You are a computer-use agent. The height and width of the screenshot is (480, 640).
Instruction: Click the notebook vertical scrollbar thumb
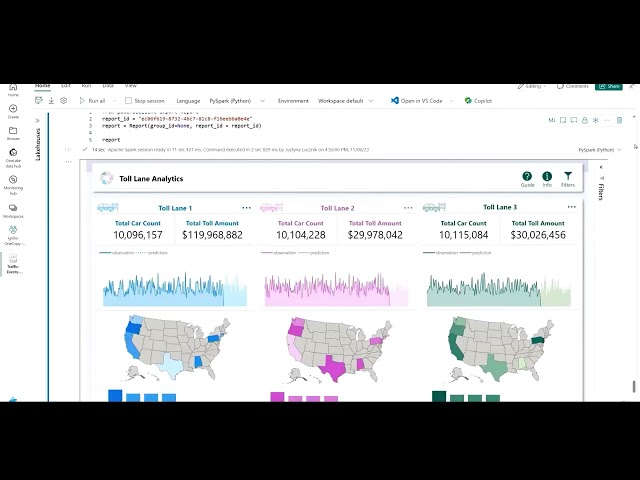point(634,387)
